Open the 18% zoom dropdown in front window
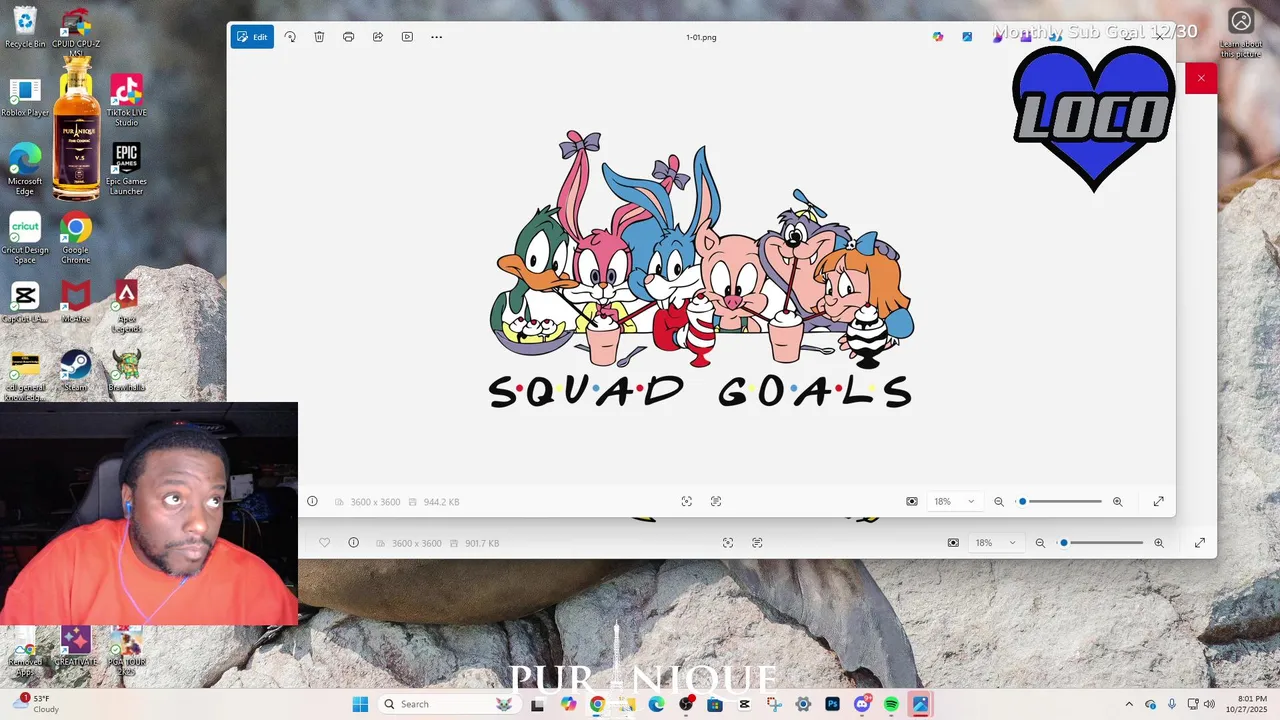Screen dimensions: 1280x720 tap(954, 502)
